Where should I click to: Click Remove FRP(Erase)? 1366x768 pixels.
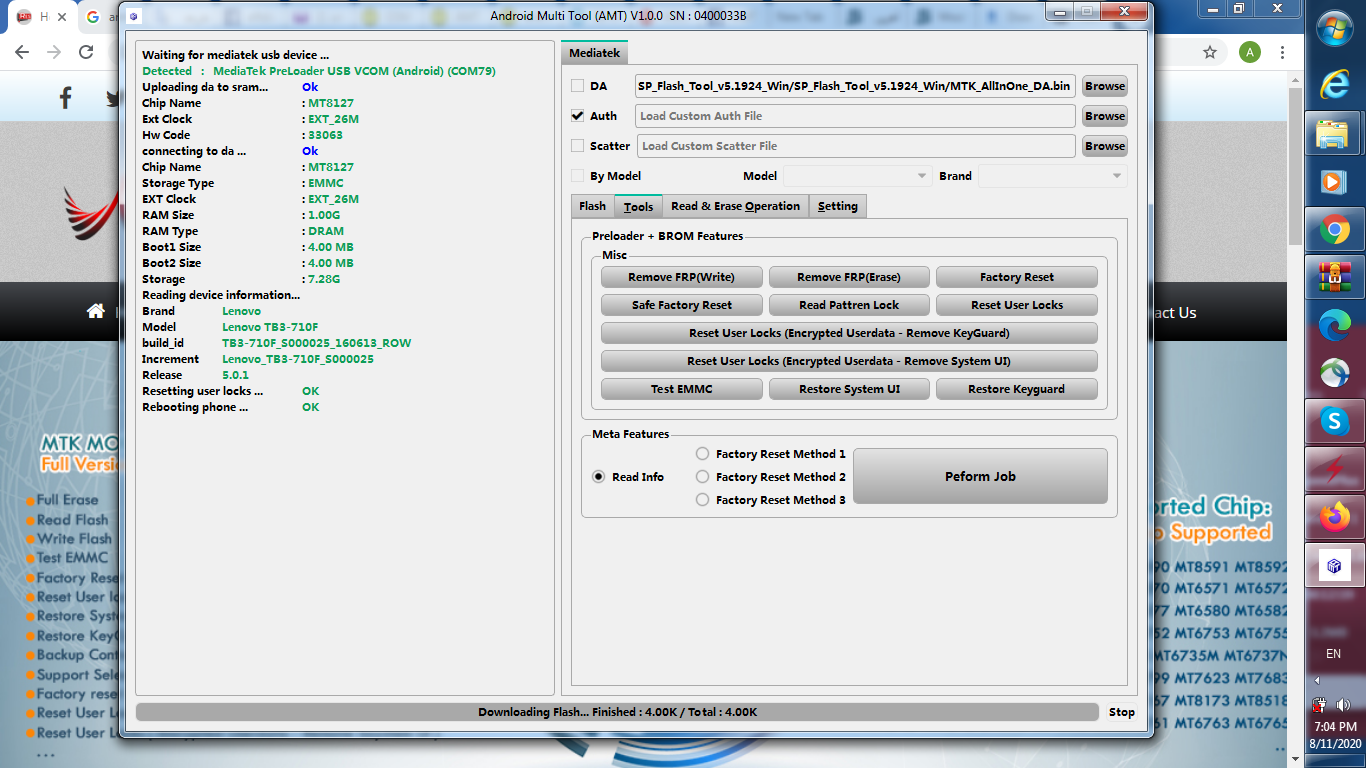(849, 277)
